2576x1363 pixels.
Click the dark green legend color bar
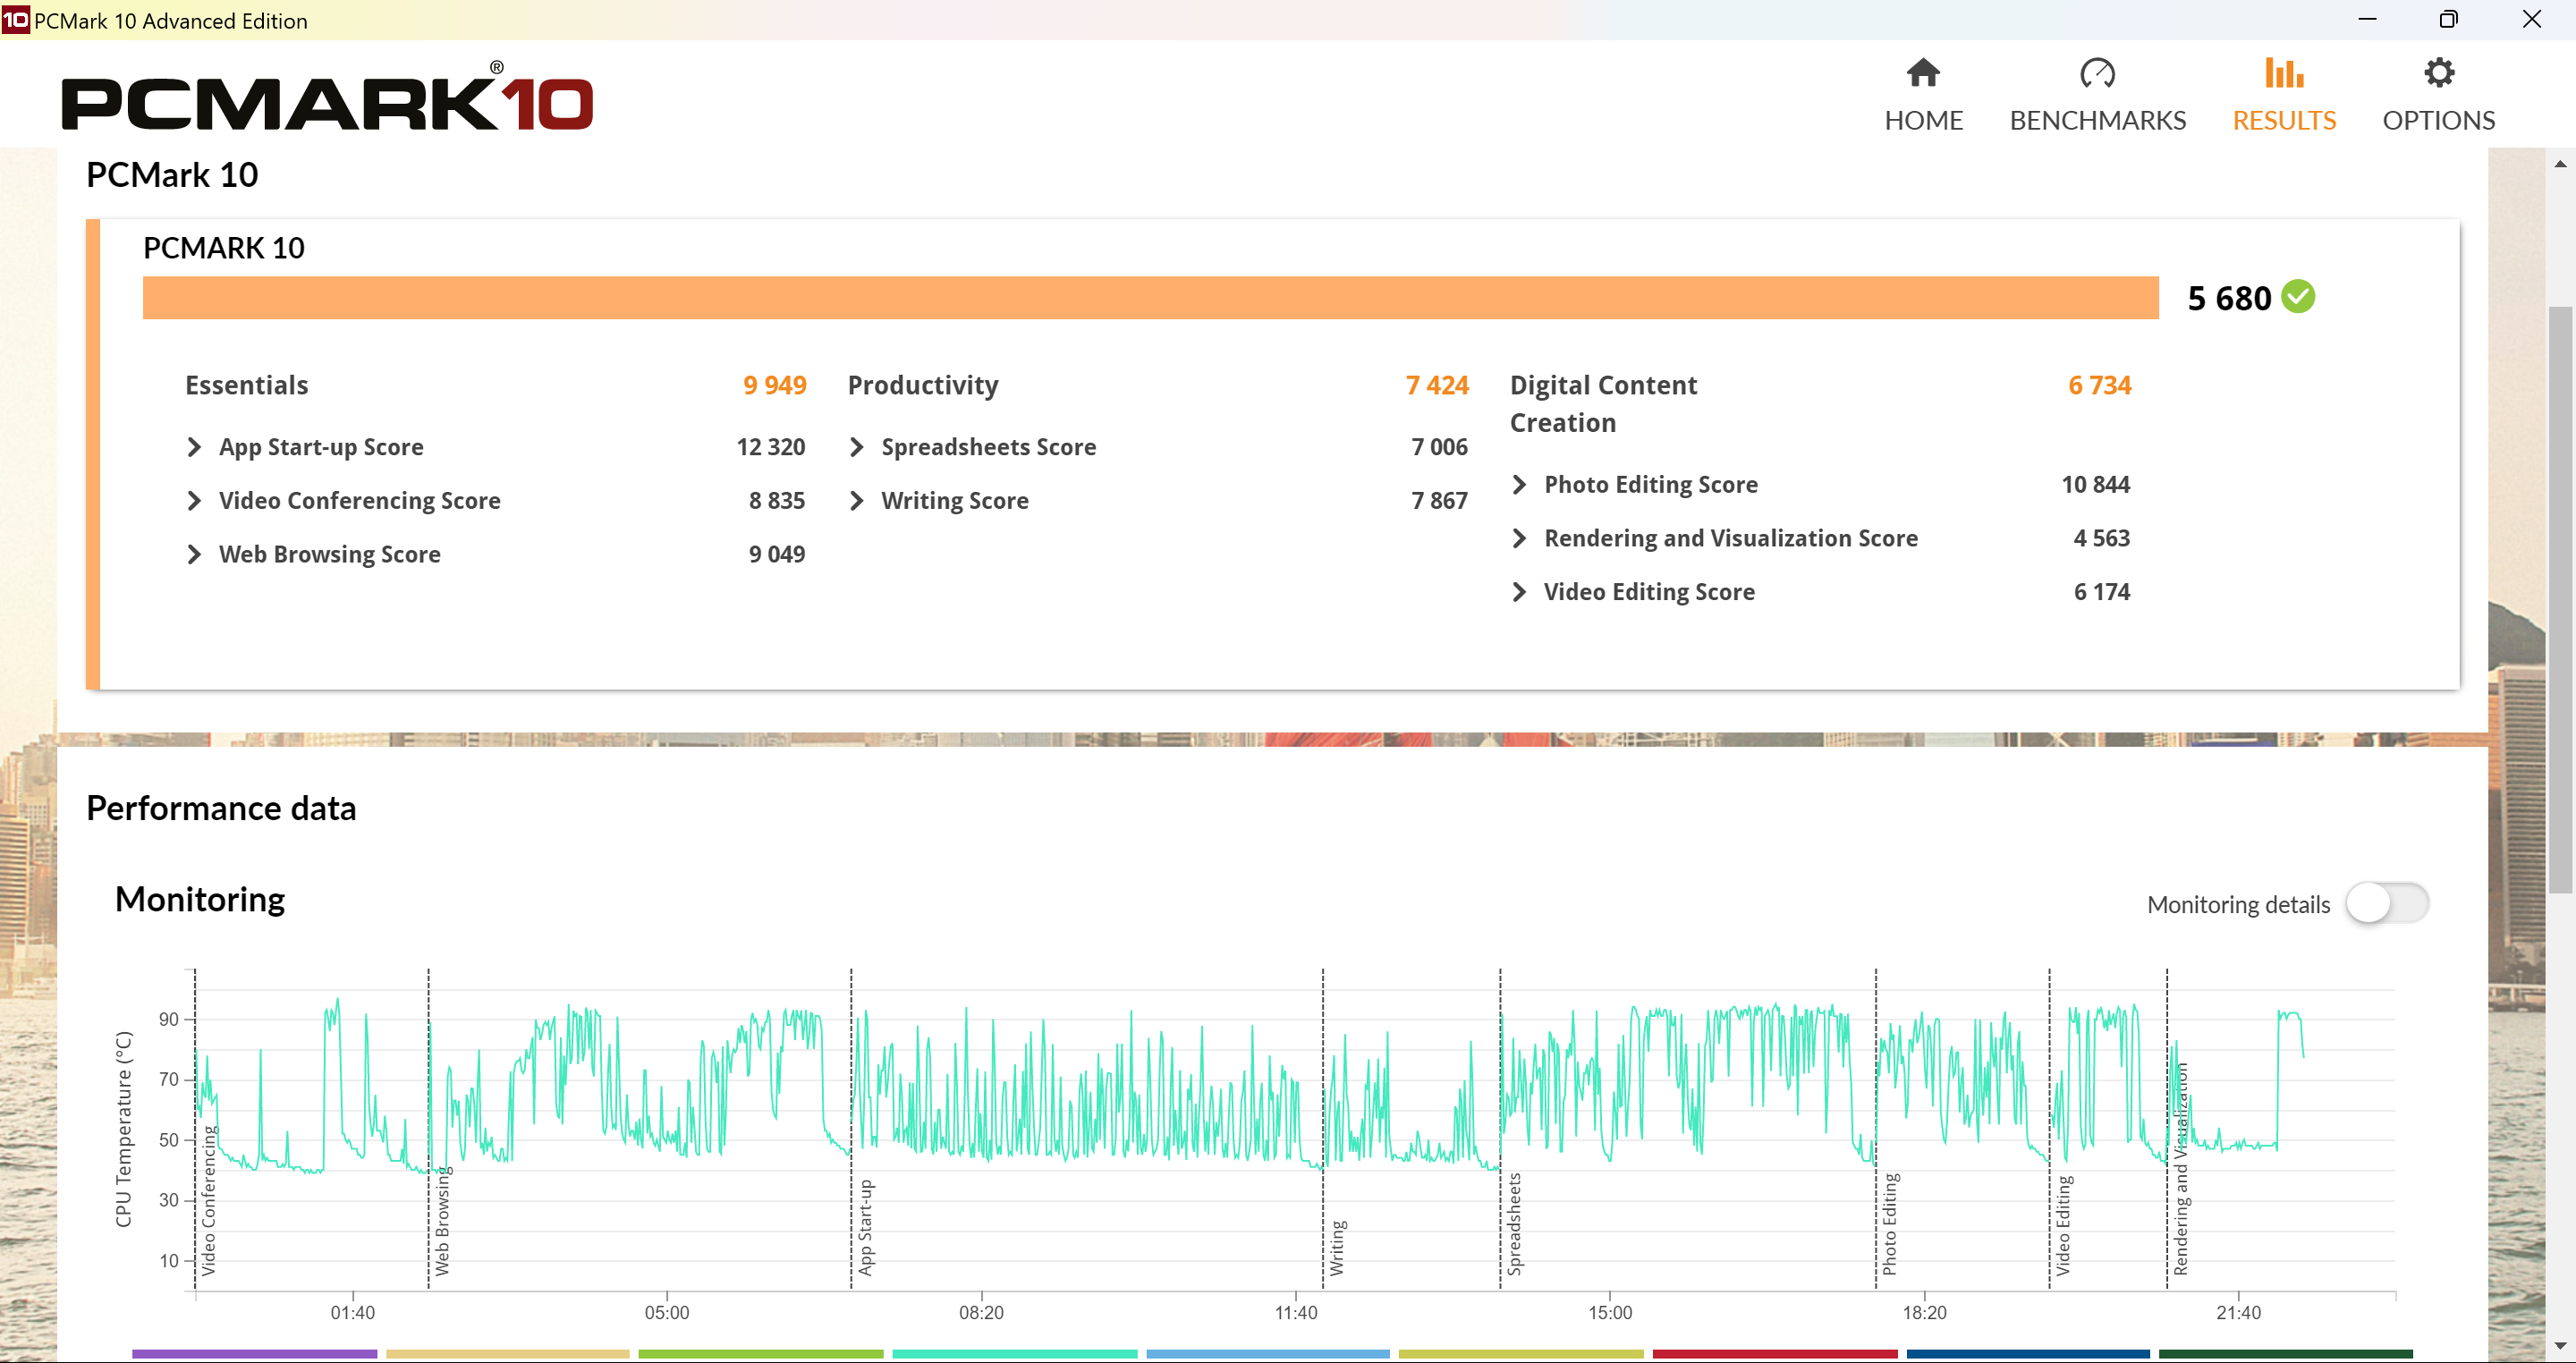click(x=2285, y=1354)
